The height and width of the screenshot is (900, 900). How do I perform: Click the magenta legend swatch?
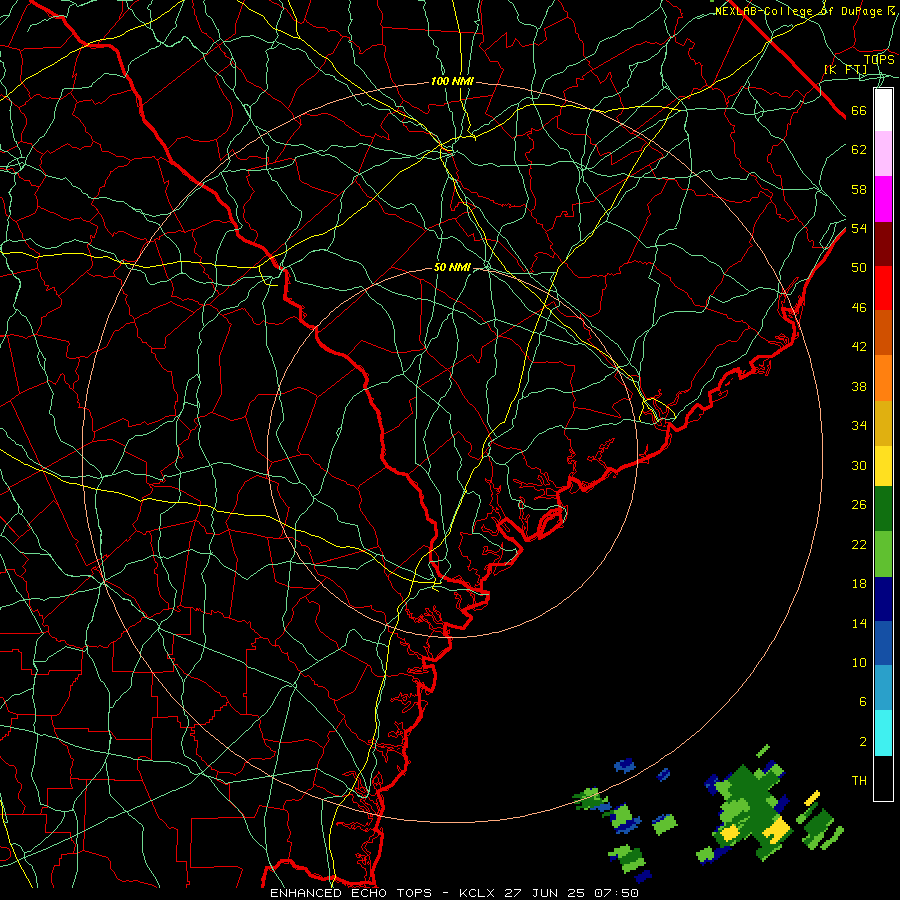[883, 199]
